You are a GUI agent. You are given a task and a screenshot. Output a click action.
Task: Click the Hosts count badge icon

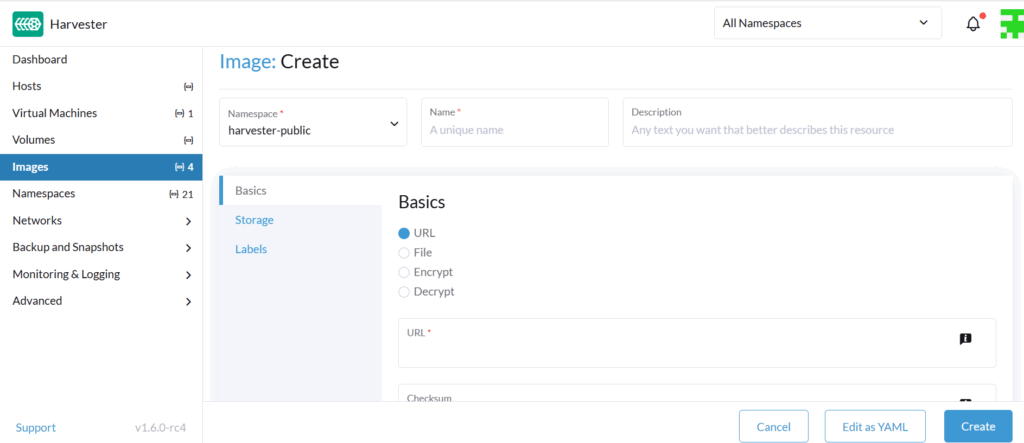click(x=188, y=87)
